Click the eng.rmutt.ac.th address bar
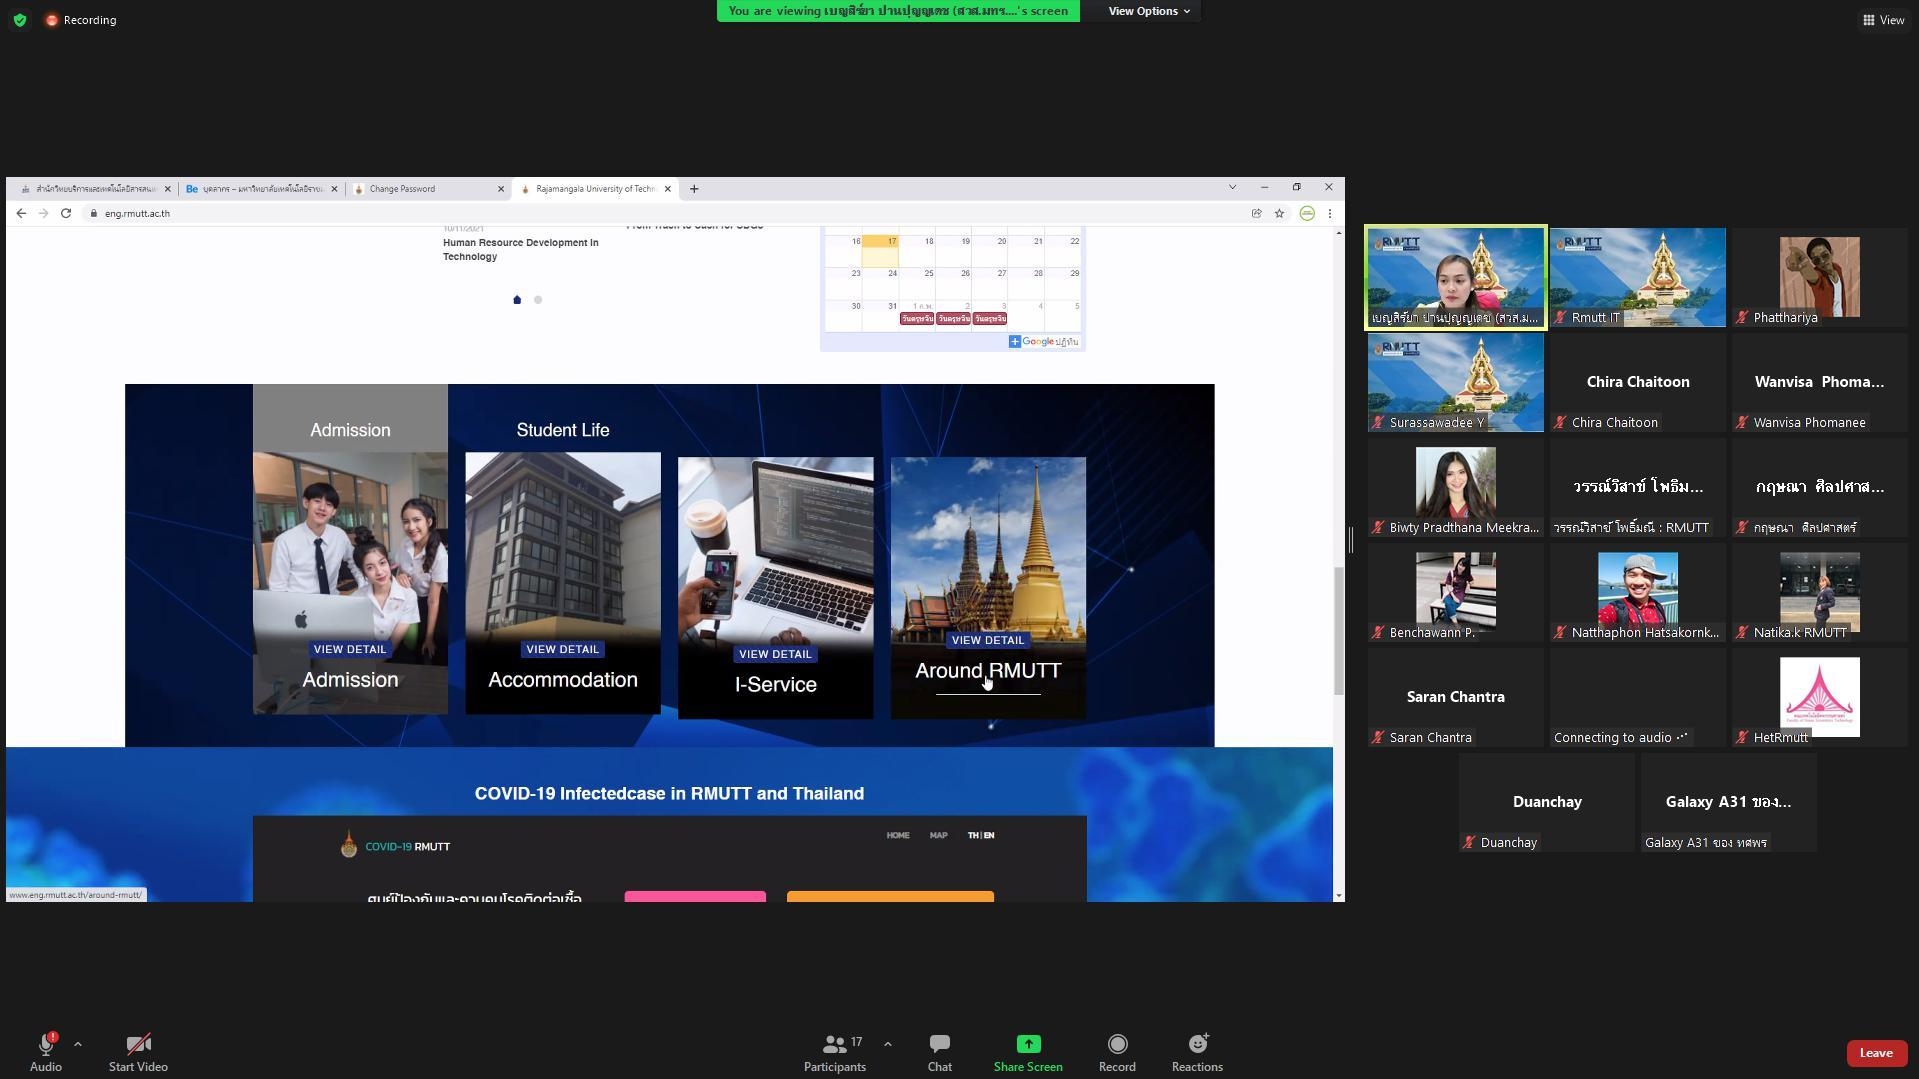 pos(660,213)
